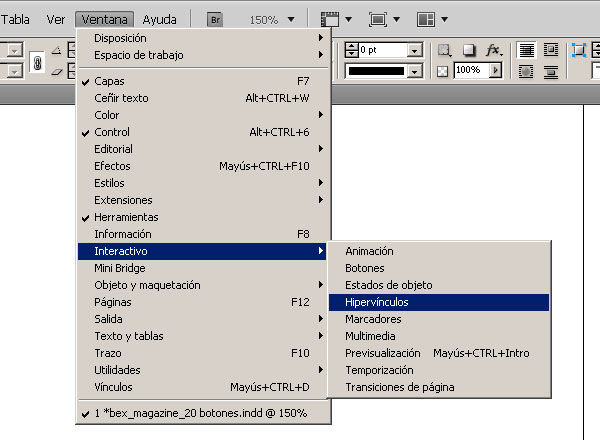Expand the screen mode dropdown arrow

(396, 19)
